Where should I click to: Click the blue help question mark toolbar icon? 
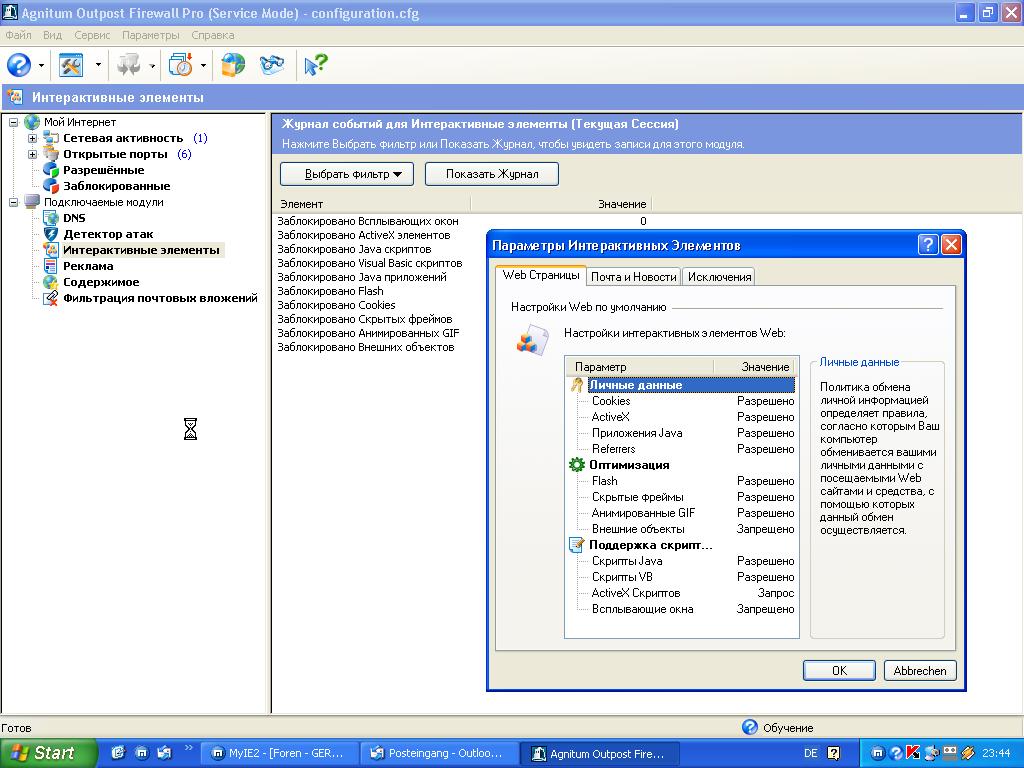(19, 65)
